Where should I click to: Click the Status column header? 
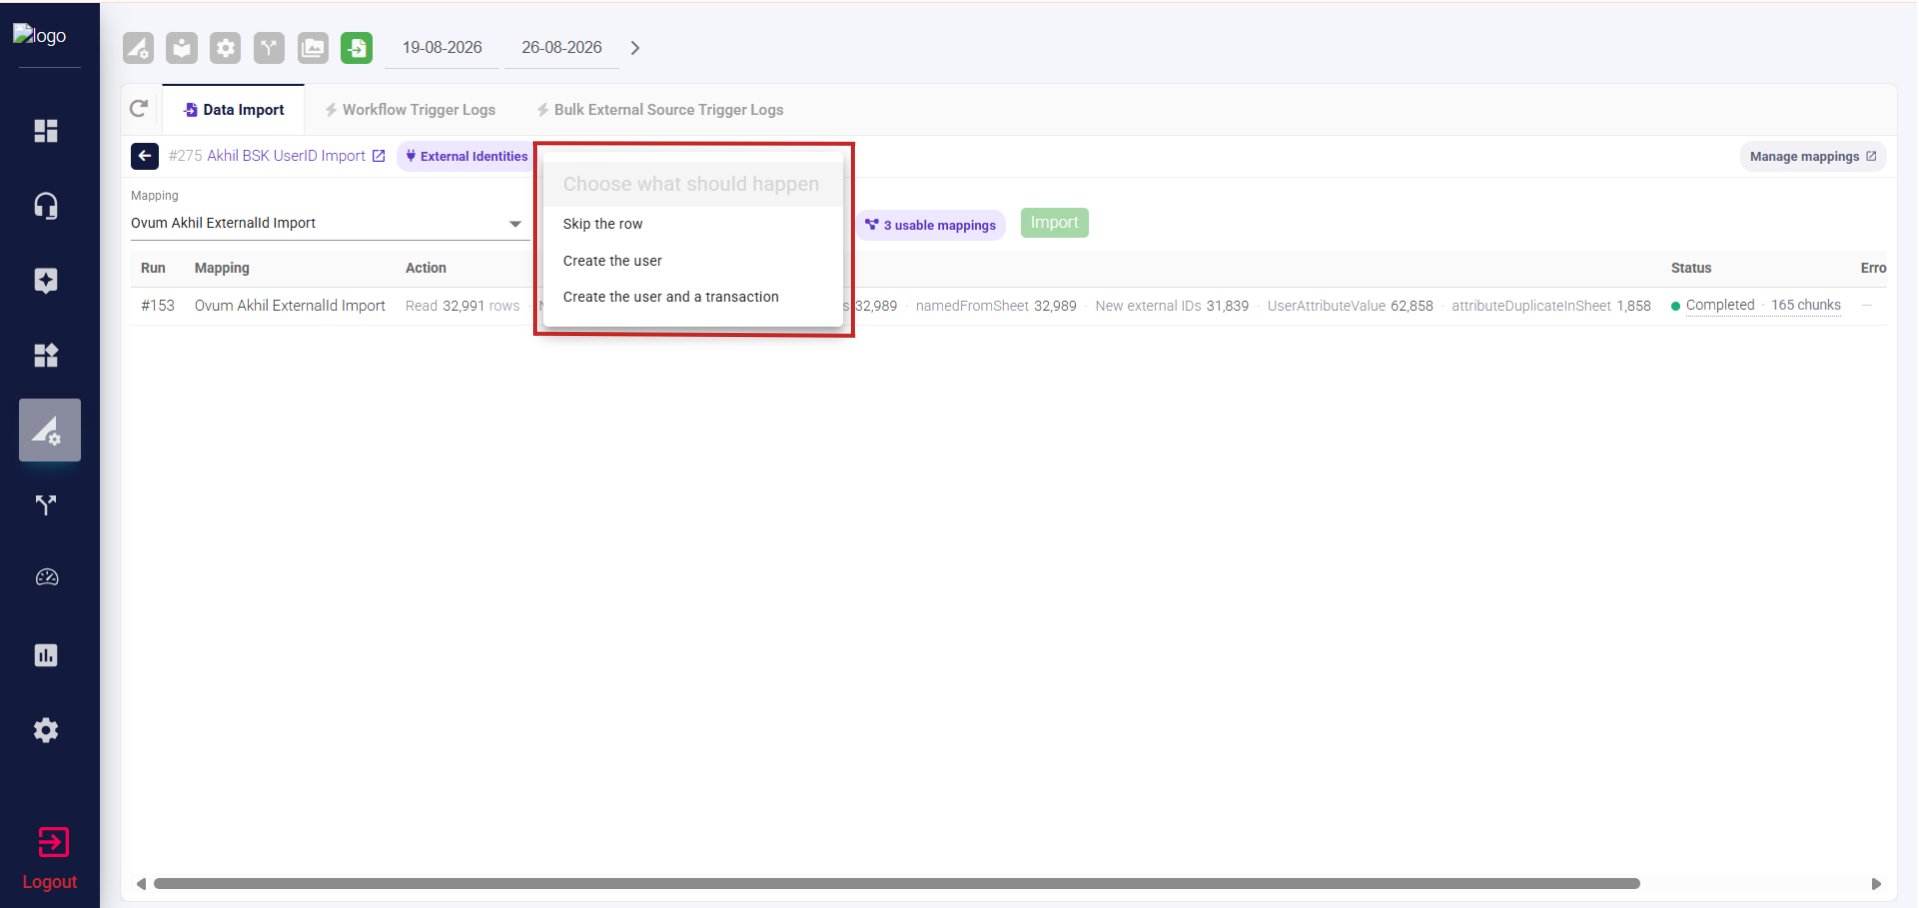tap(1691, 268)
